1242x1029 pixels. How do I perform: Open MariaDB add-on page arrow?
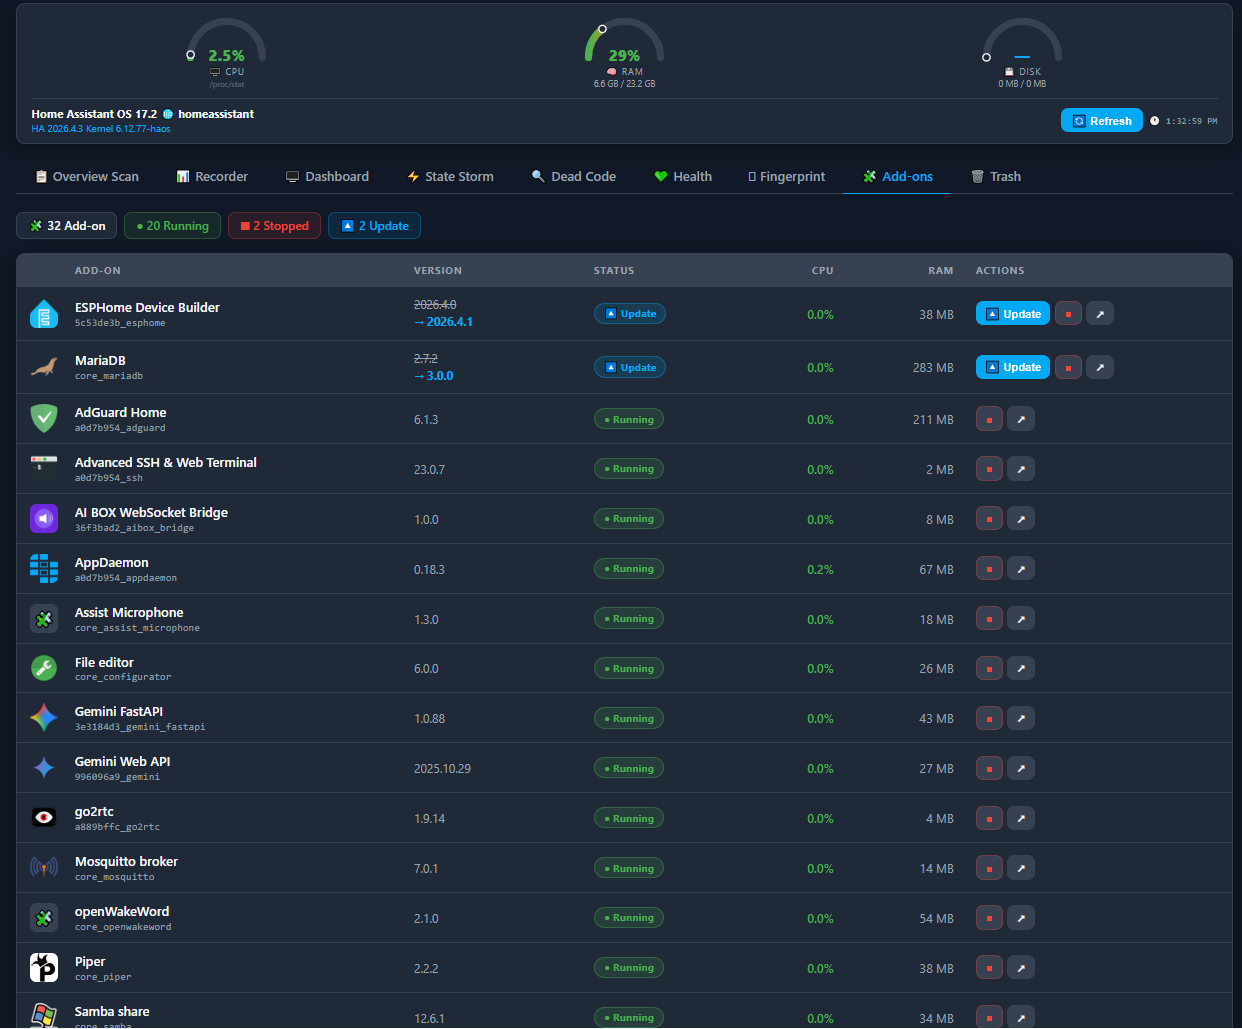[1100, 367]
